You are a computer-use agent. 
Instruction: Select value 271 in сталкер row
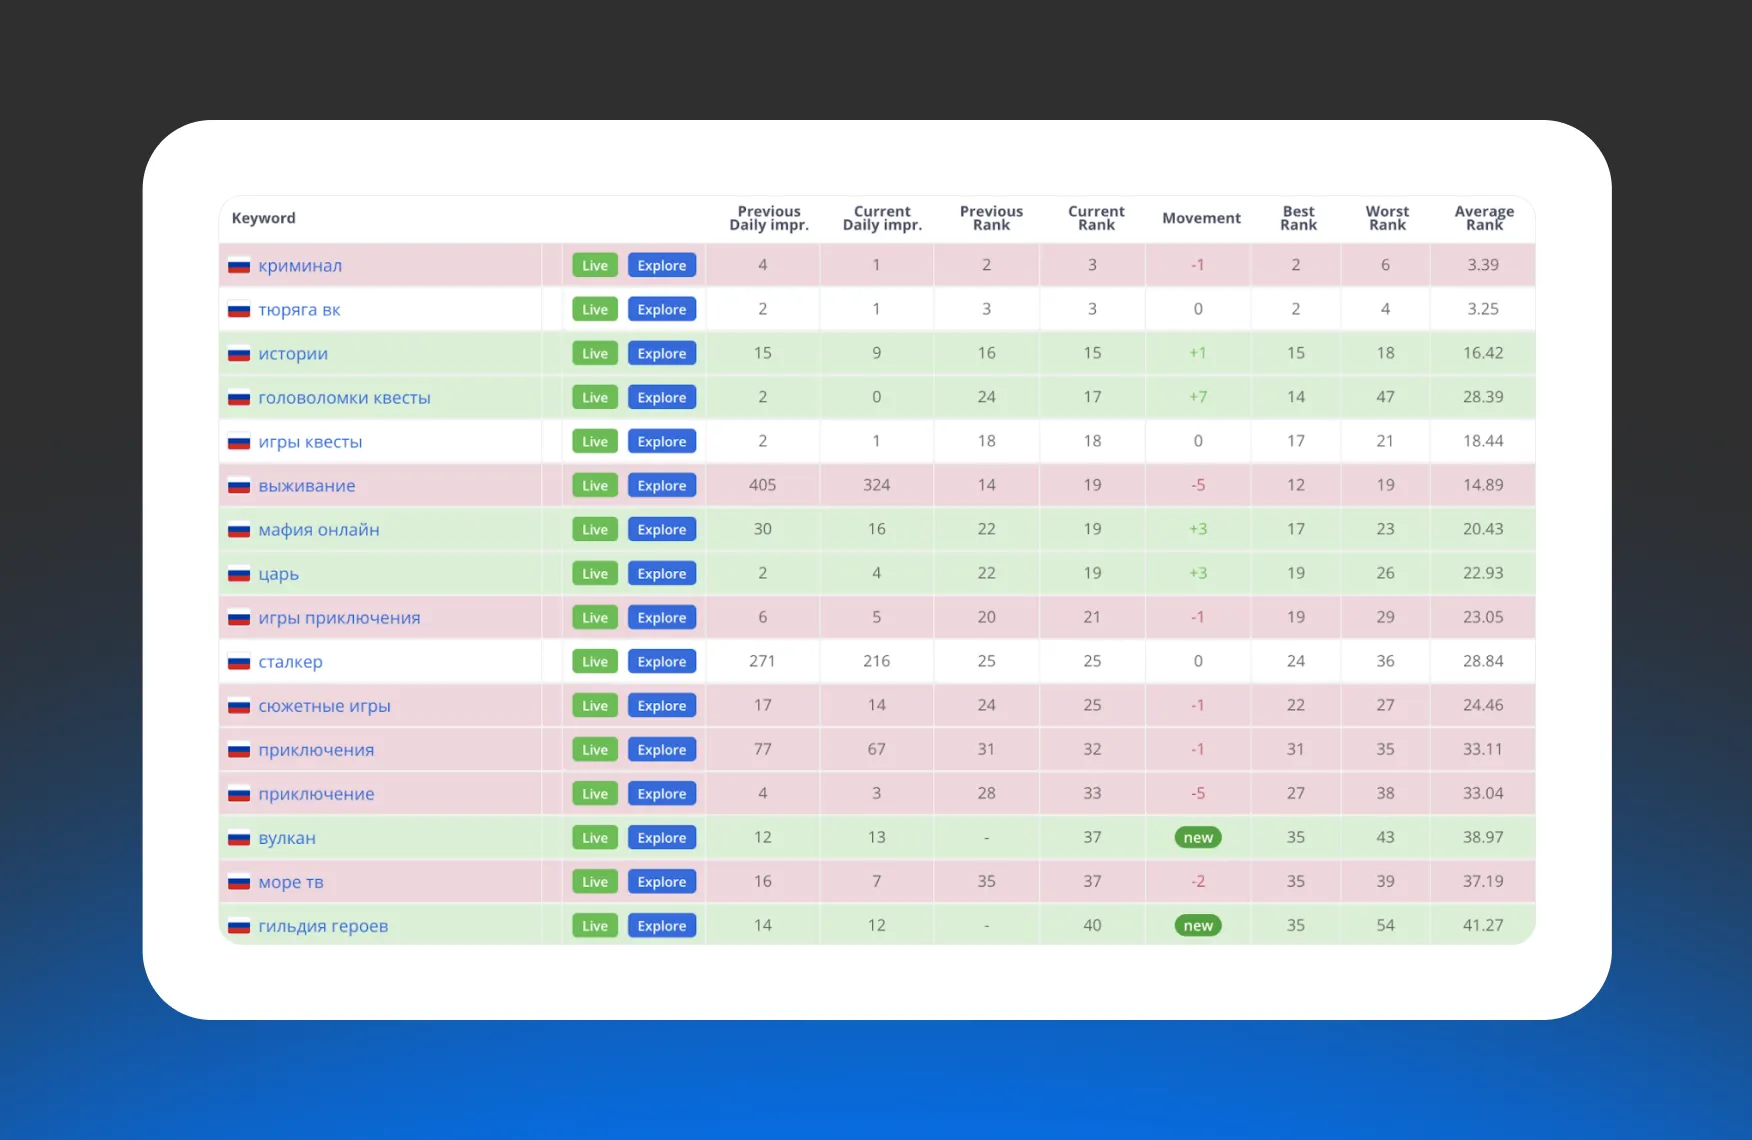point(762,661)
